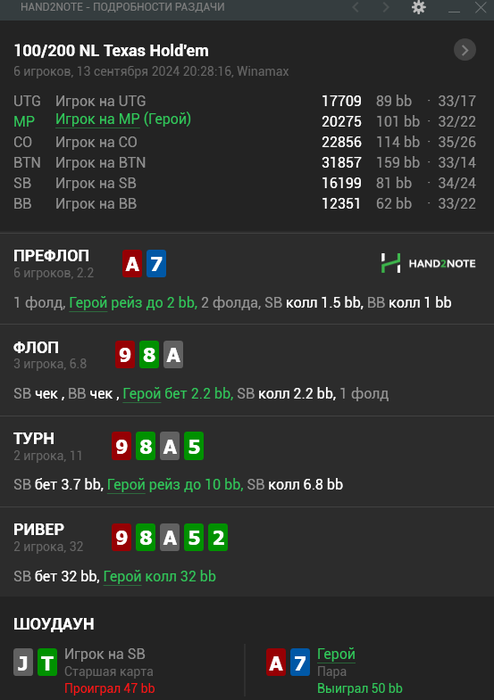Click the green 2 river card
This screenshot has height=700, width=494.
point(218,537)
